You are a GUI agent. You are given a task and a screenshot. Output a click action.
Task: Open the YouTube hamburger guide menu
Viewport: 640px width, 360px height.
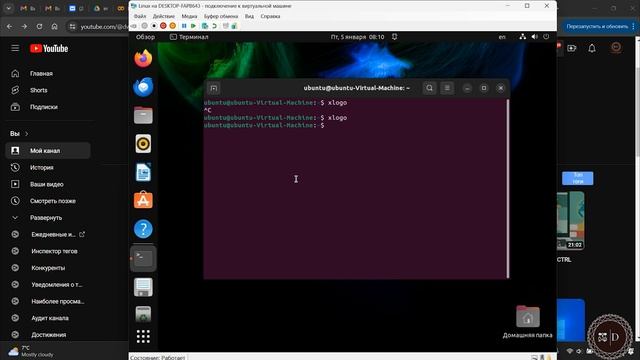tap(15, 48)
